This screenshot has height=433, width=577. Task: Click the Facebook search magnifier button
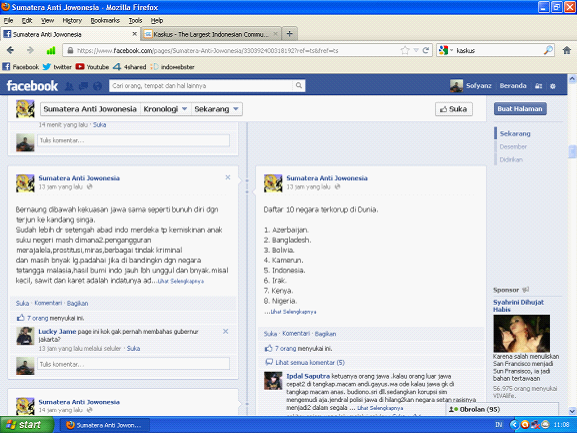[x=299, y=86]
